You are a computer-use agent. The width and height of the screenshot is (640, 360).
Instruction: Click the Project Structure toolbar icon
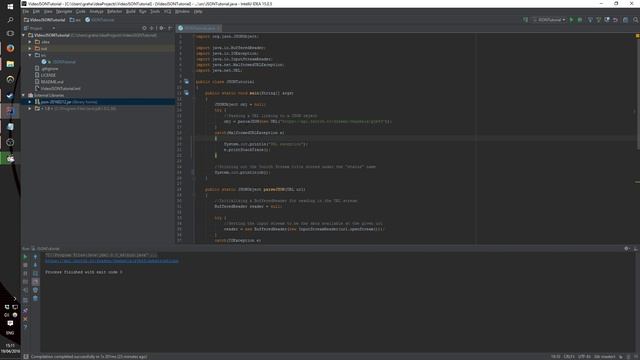coord(625,20)
